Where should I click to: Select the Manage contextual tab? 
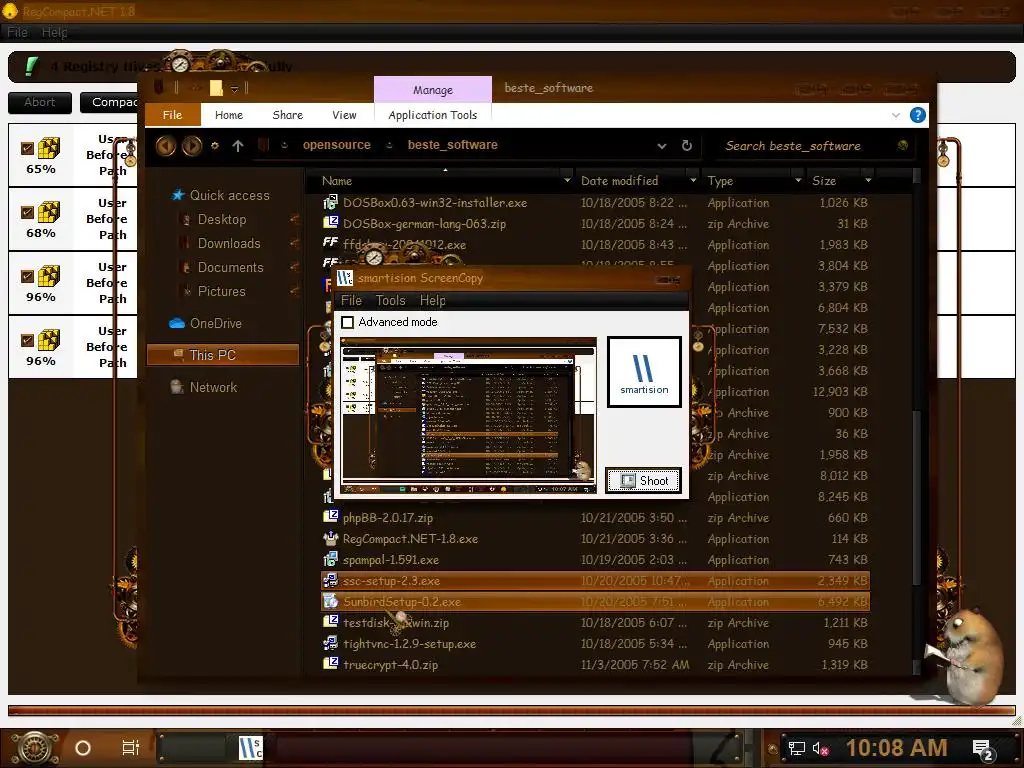(x=432, y=90)
